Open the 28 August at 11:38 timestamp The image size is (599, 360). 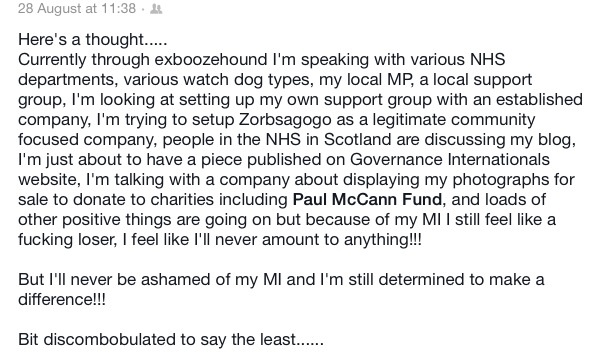coord(77,8)
